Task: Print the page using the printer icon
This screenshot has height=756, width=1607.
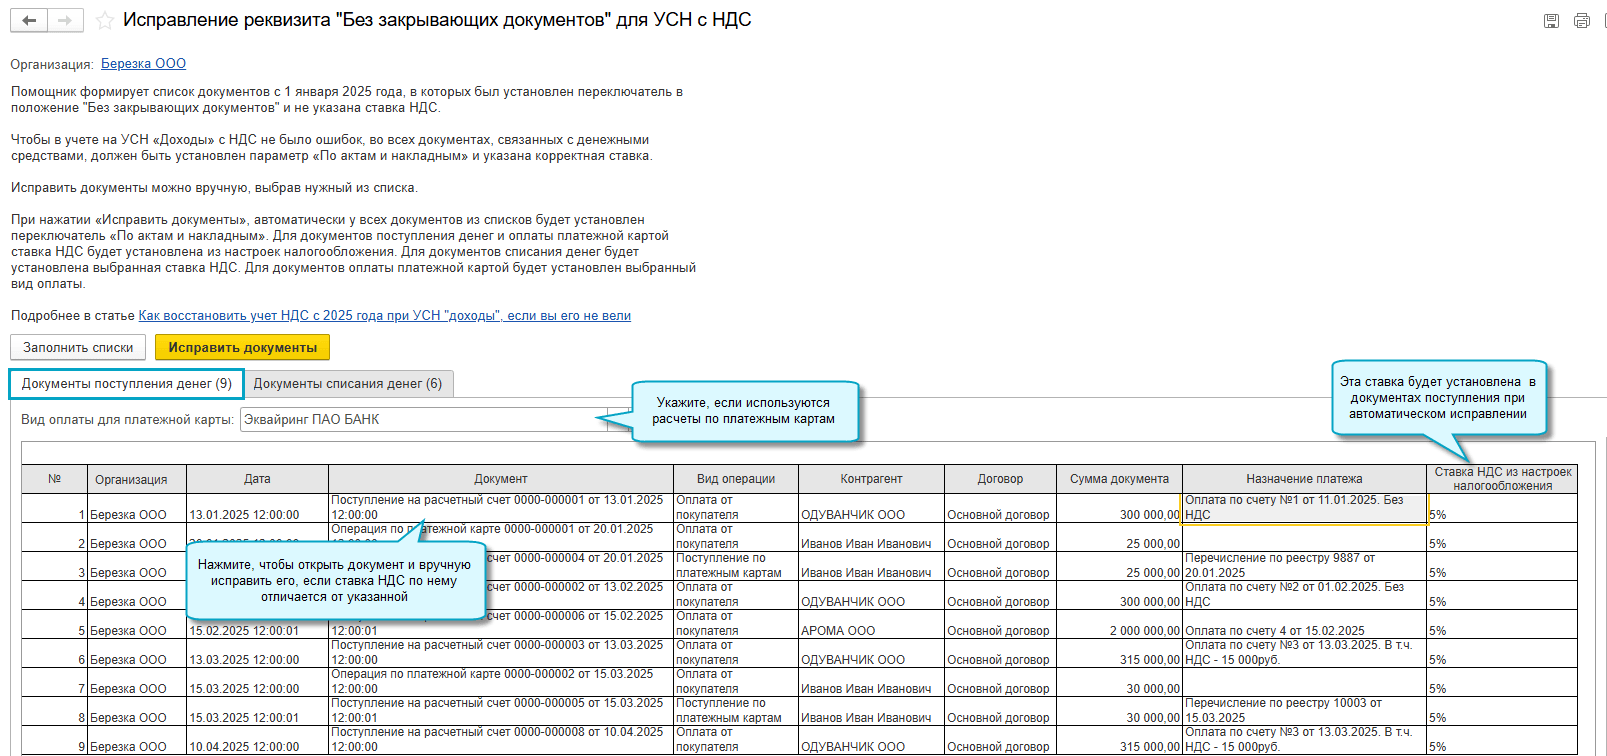Action: pyautogui.click(x=1581, y=21)
